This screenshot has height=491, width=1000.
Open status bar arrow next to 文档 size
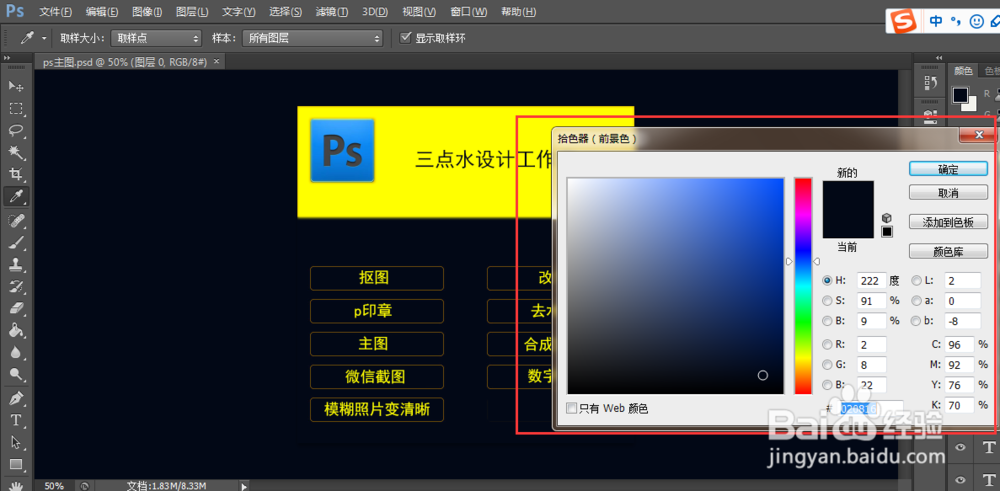(x=244, y=486)
